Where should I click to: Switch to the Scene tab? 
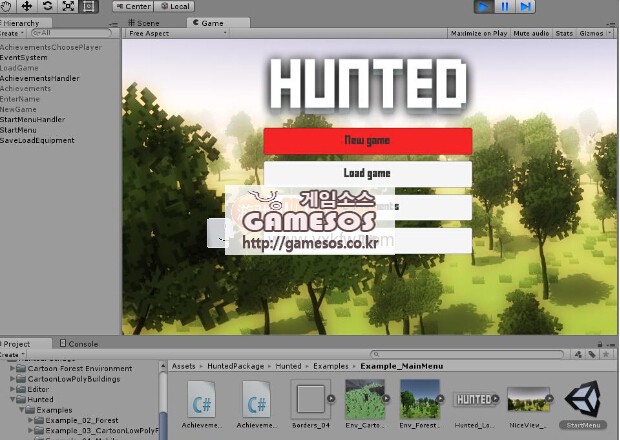[144, 23]
